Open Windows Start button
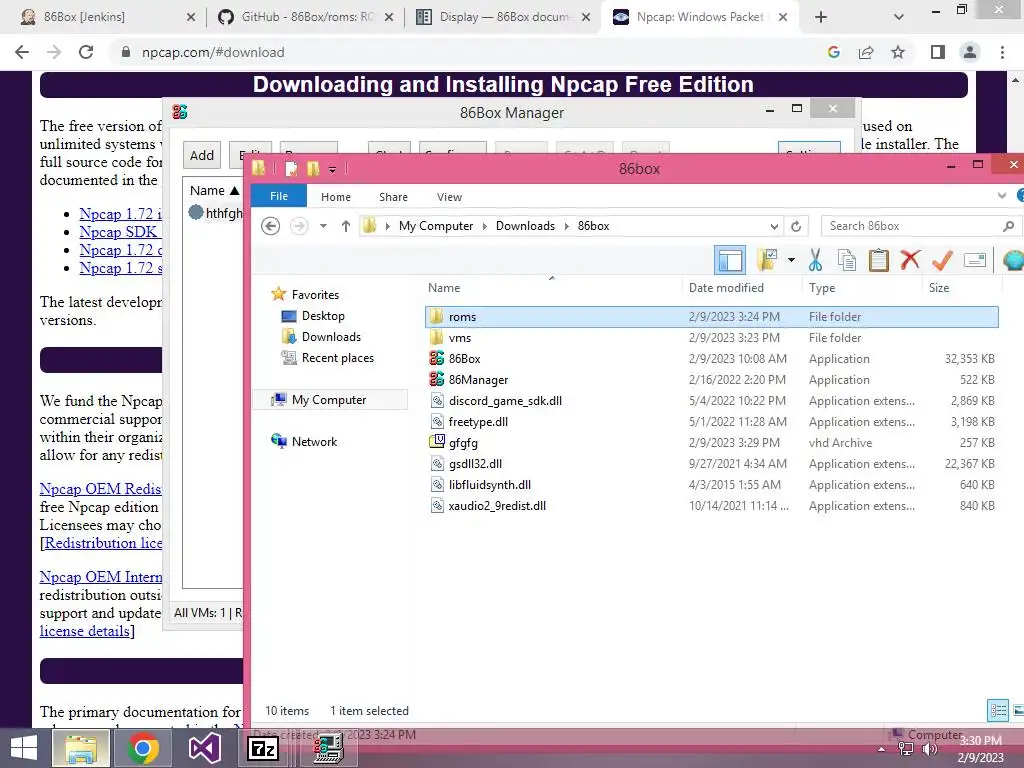The image size is (1024, 768). [24, 748]
